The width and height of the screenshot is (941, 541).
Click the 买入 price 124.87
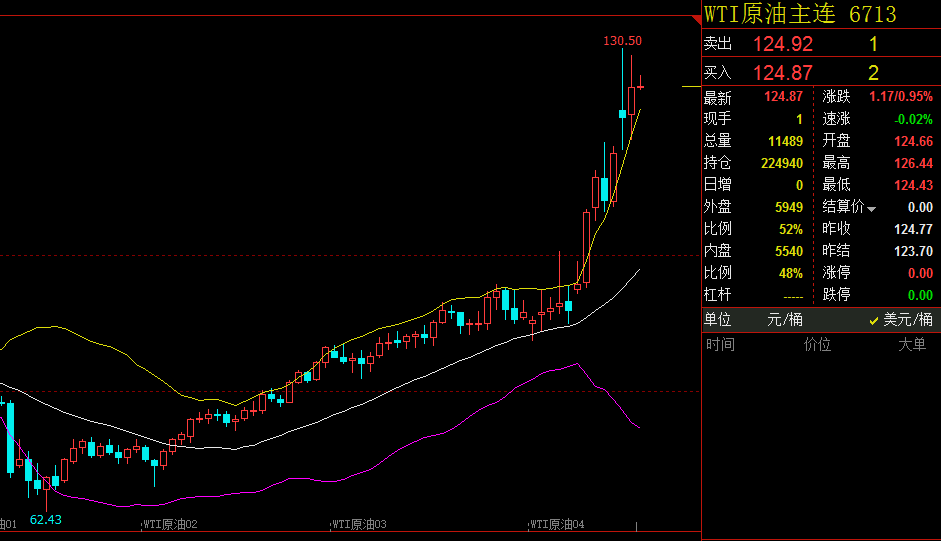[783, 73]
